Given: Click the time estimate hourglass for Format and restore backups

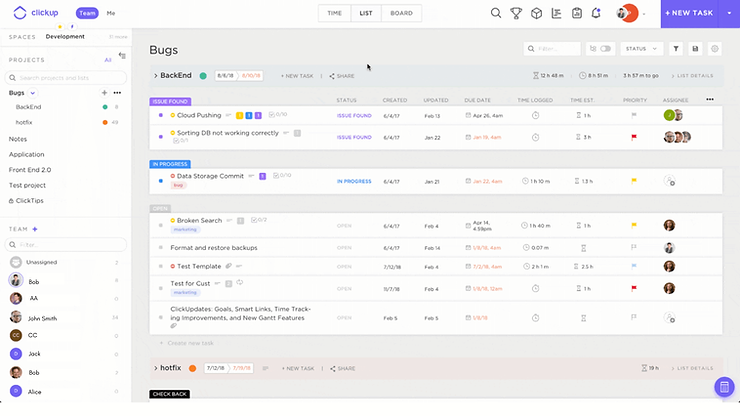Looking at the screenshot, I should click(x=583, y=248).
